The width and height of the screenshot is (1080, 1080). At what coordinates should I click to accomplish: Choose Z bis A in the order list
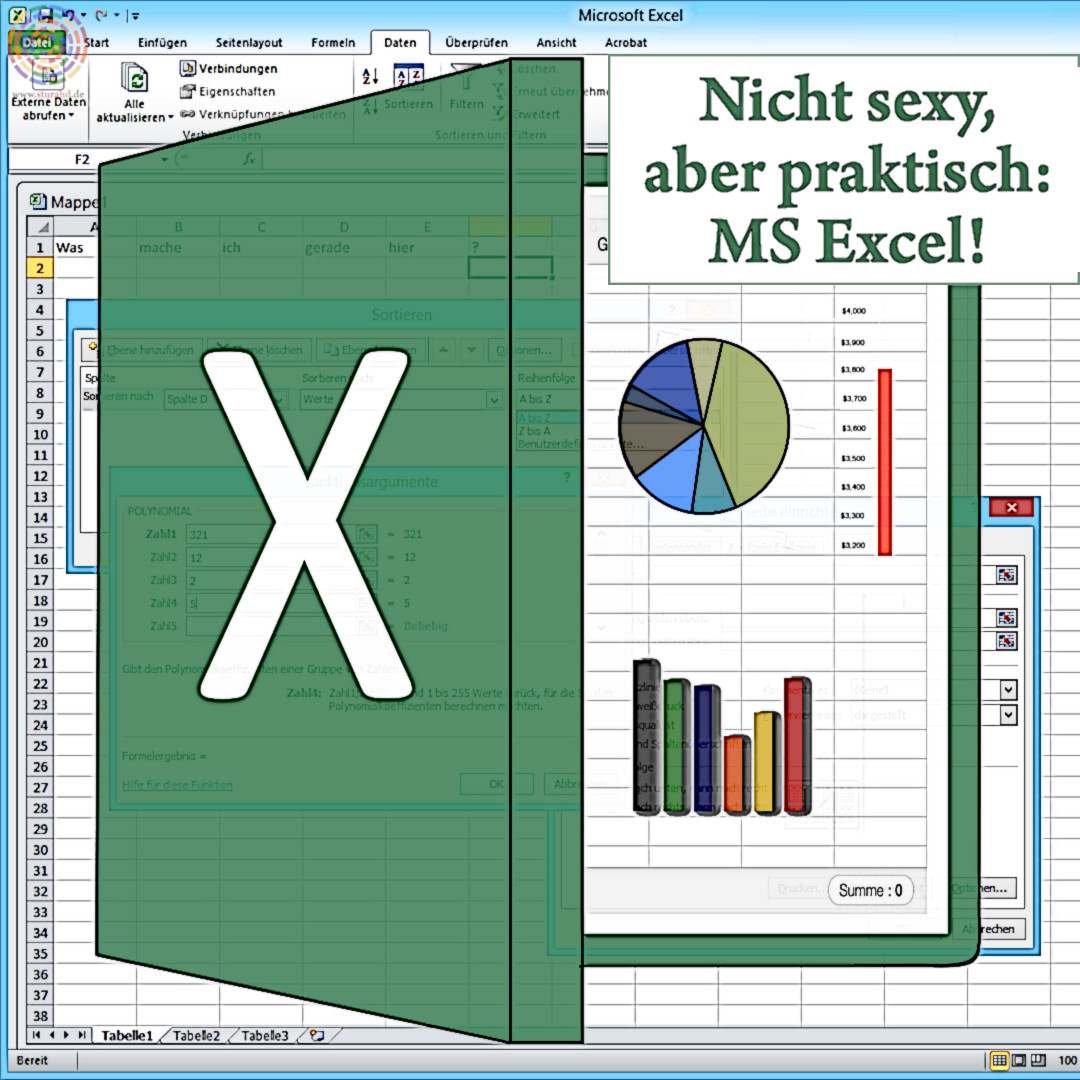click(534, 430)
